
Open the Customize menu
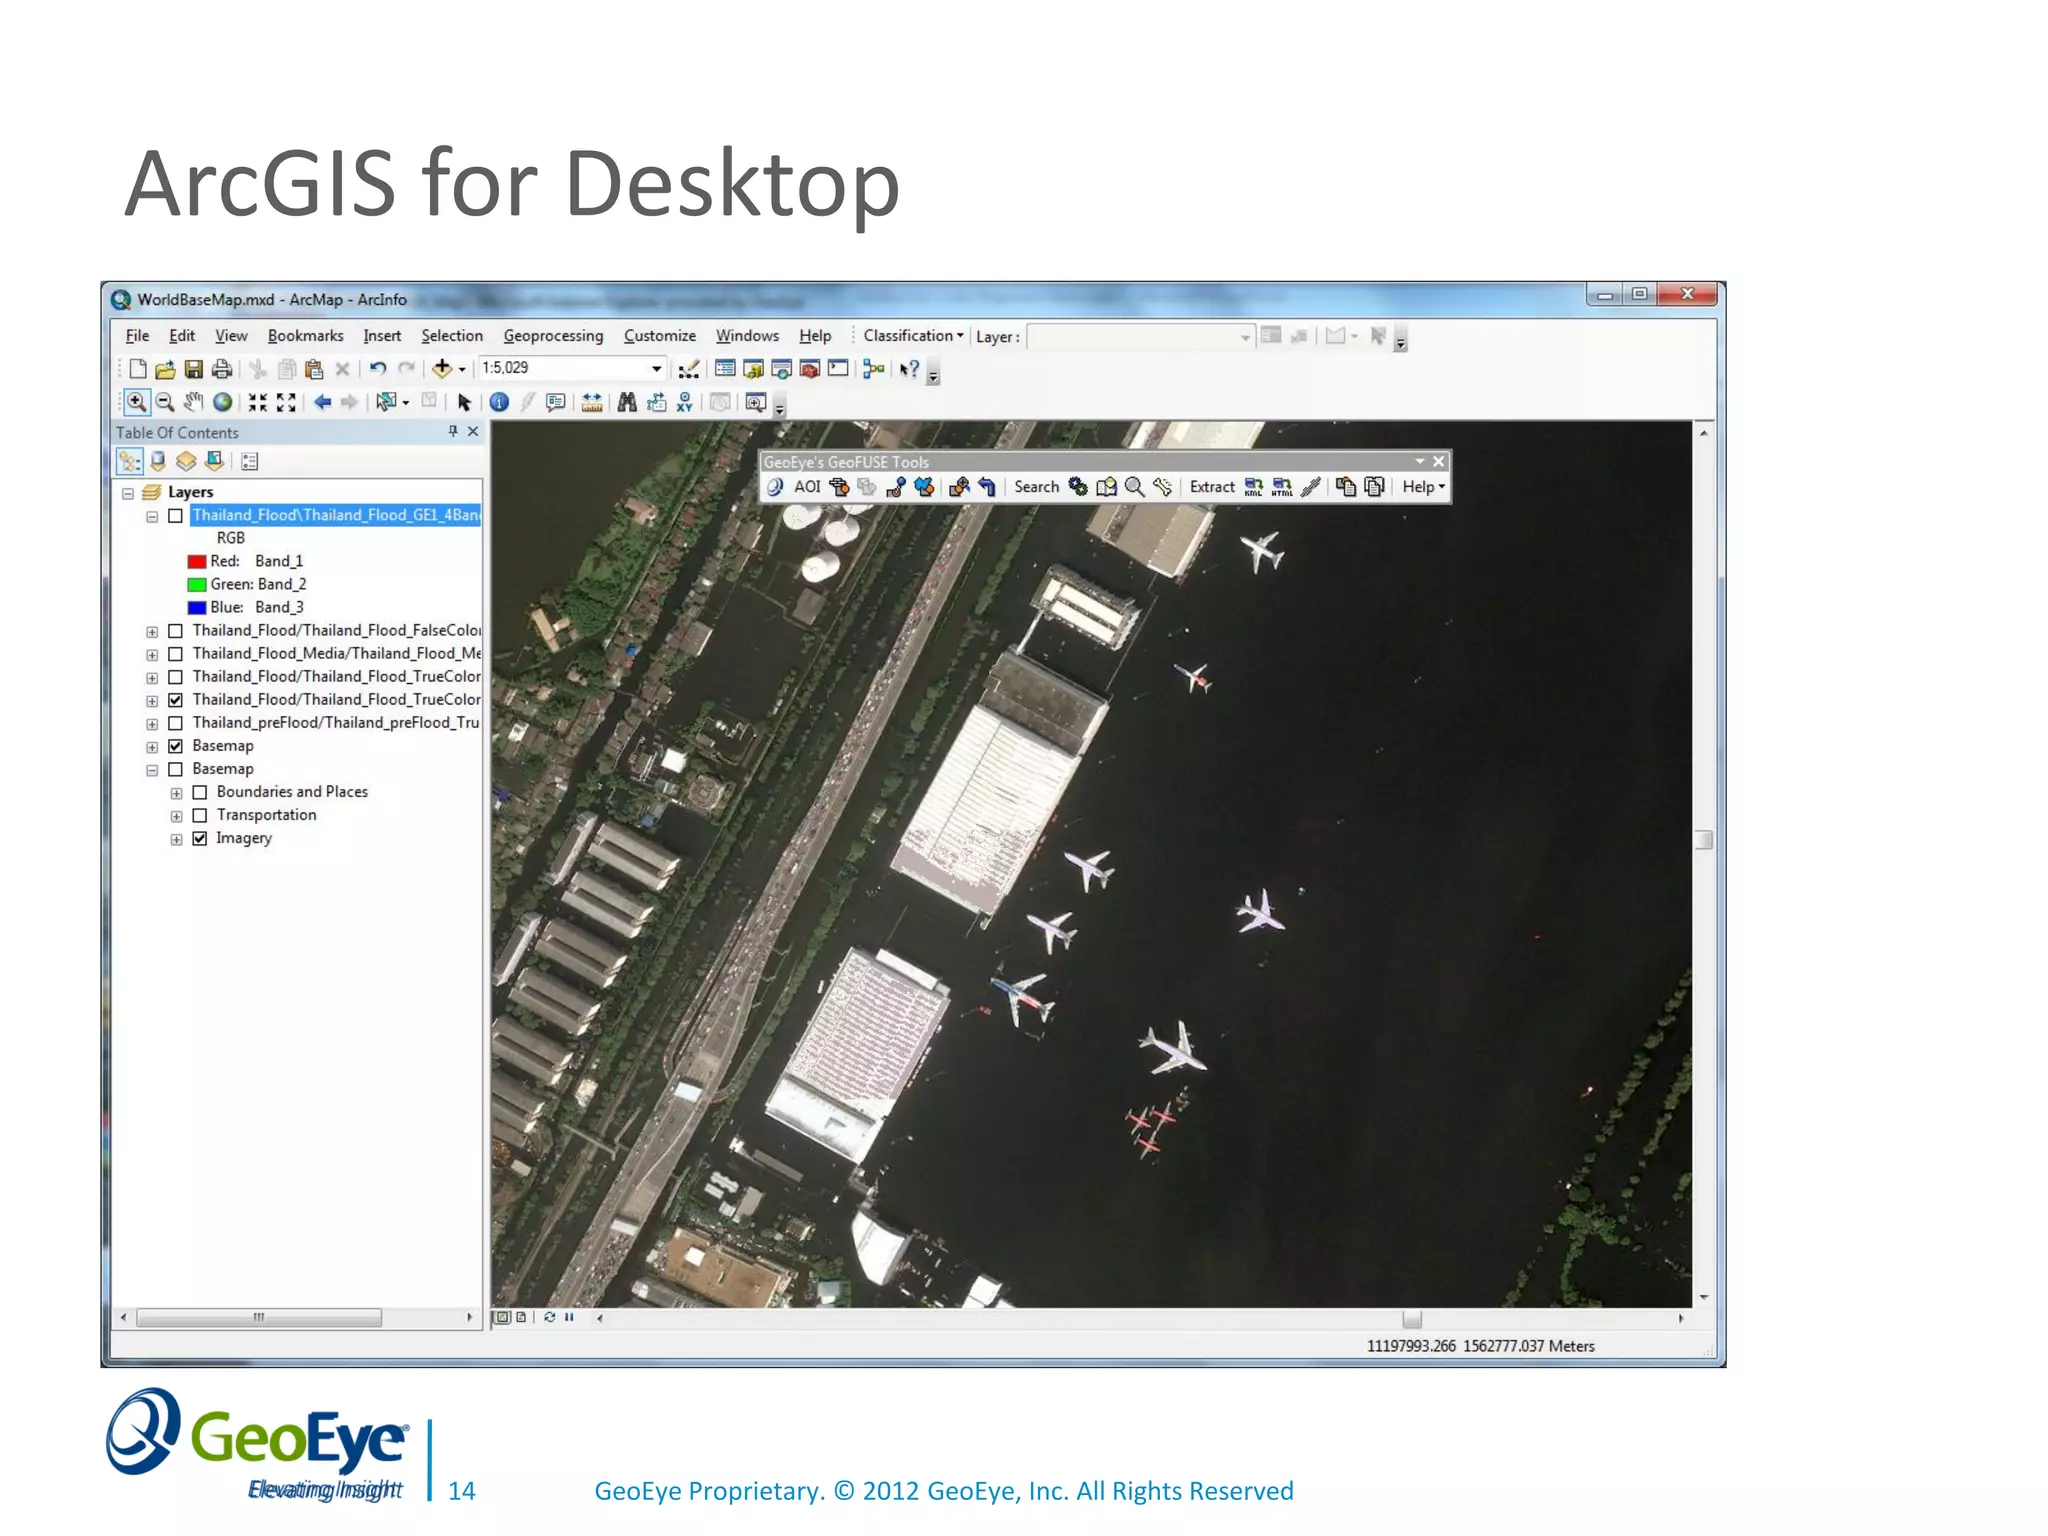(660, 336)
